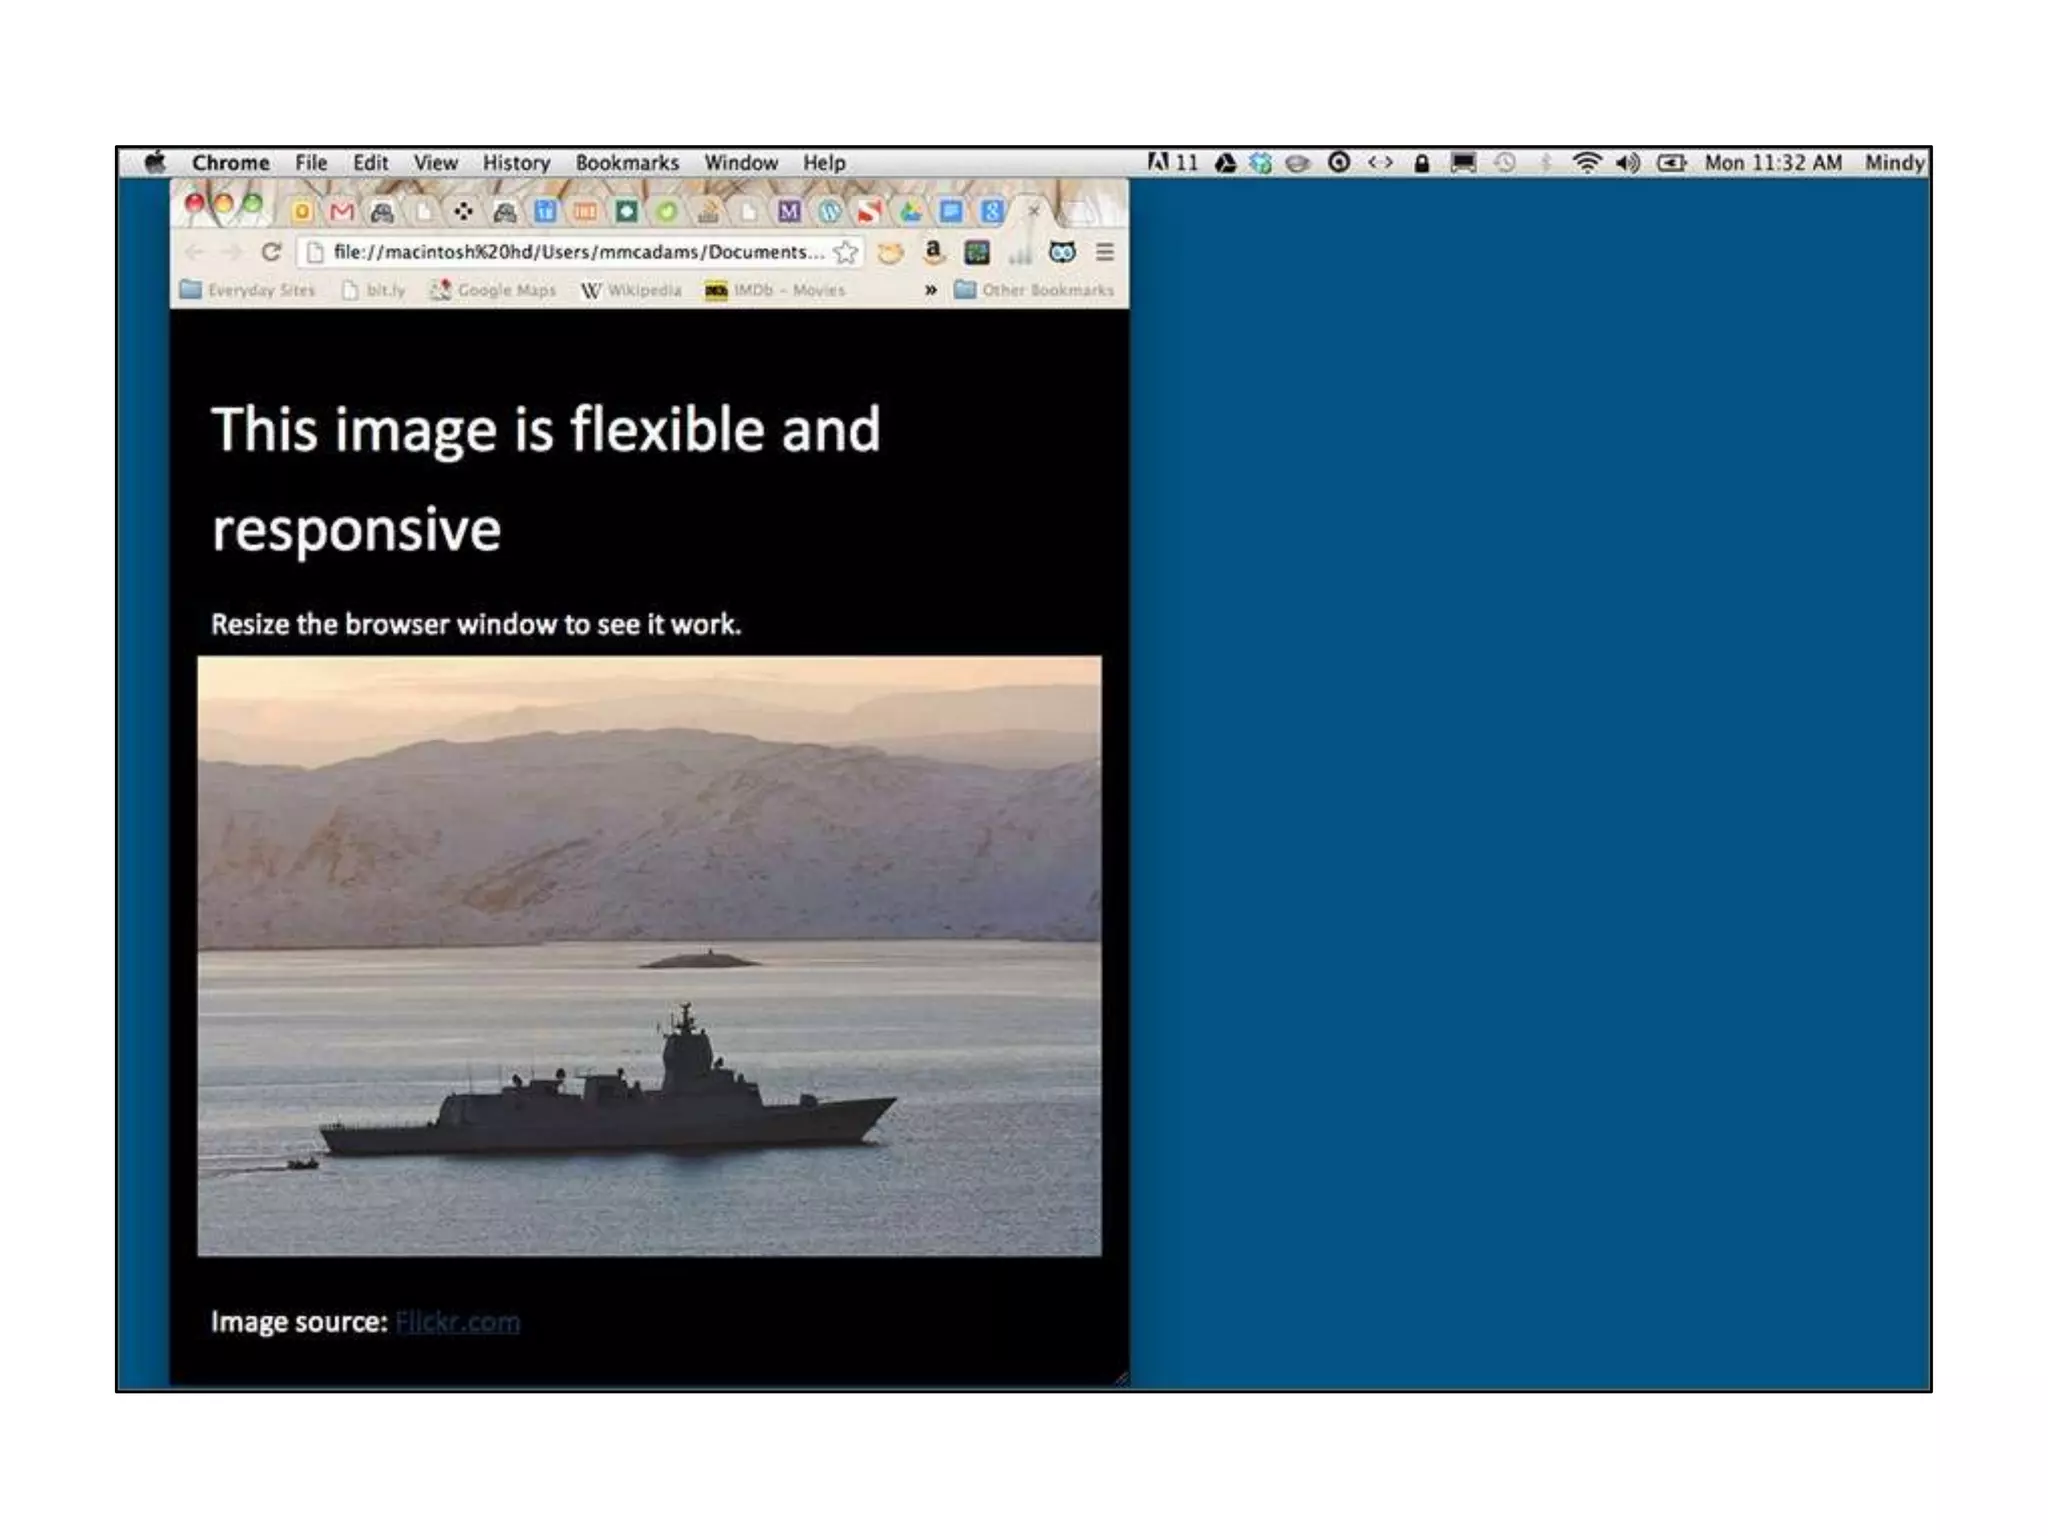Open the History menu
Screen dimensions: 2048x1536
click(x=516, y=163)
